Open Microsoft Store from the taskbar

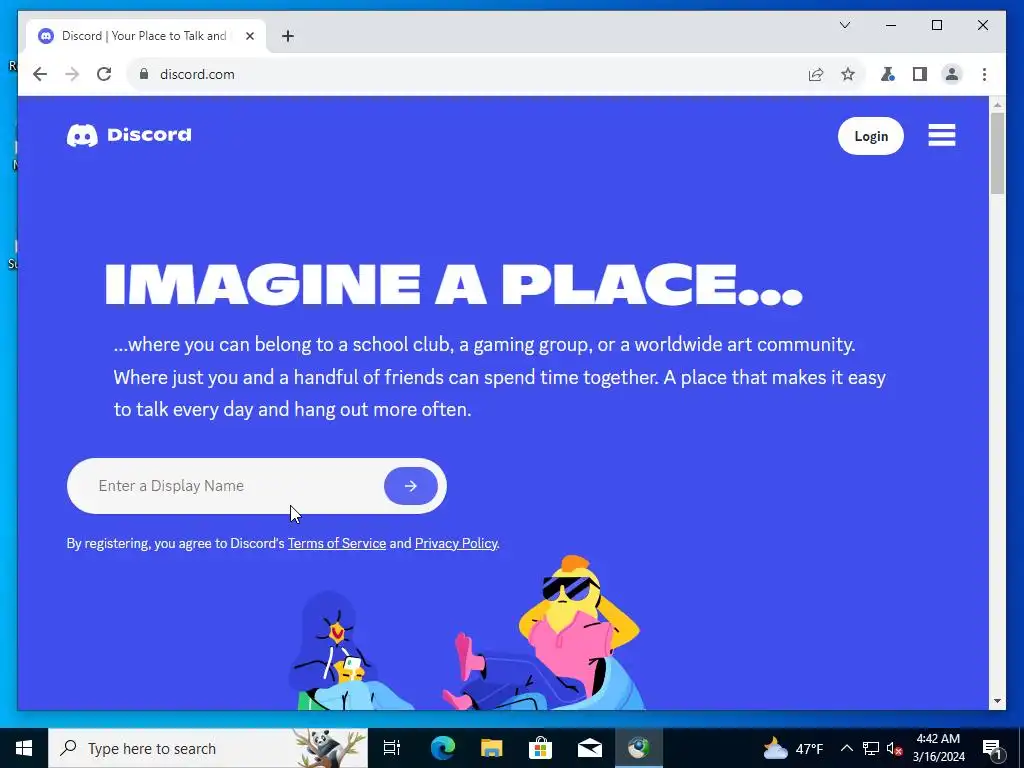(540, 748)
